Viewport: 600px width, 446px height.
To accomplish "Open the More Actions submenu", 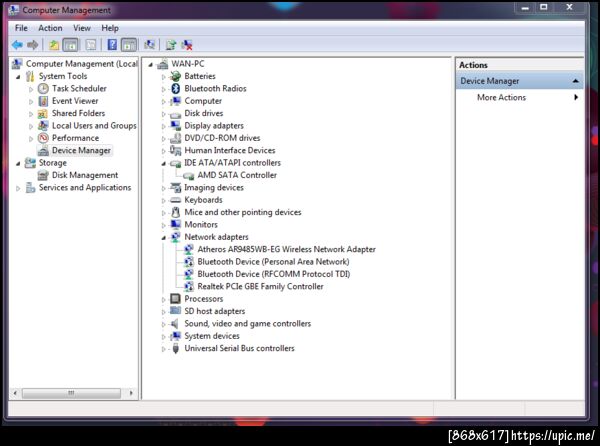I will tap(520, 98).
